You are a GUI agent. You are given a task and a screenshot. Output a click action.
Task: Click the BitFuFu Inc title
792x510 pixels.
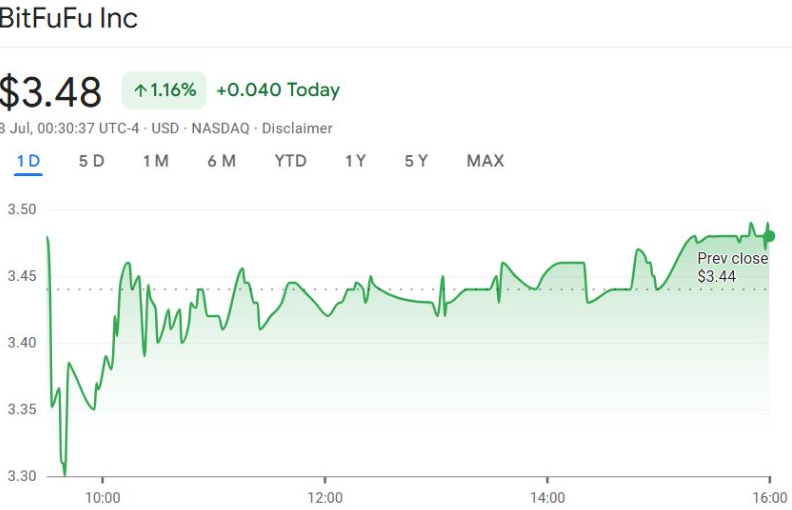pos(68,18)
